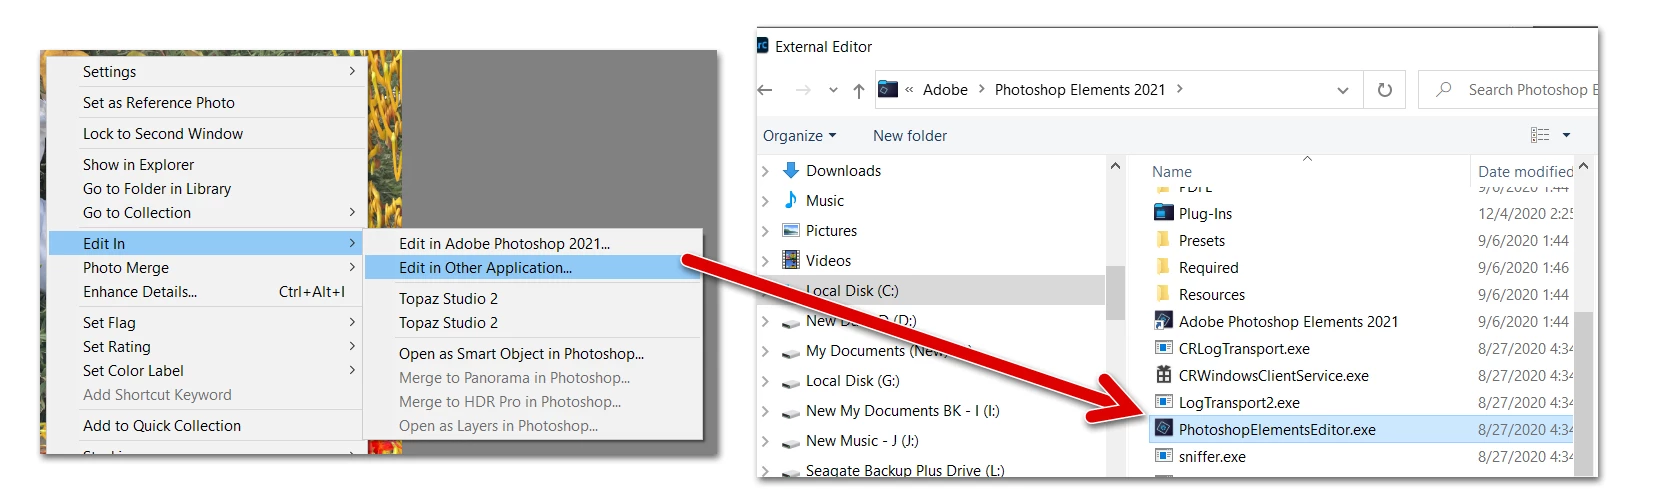The width and height of the screenshot is (1658, 504).
Task: Choose Edit in Other Application
Action: click(x=534, y=268)
